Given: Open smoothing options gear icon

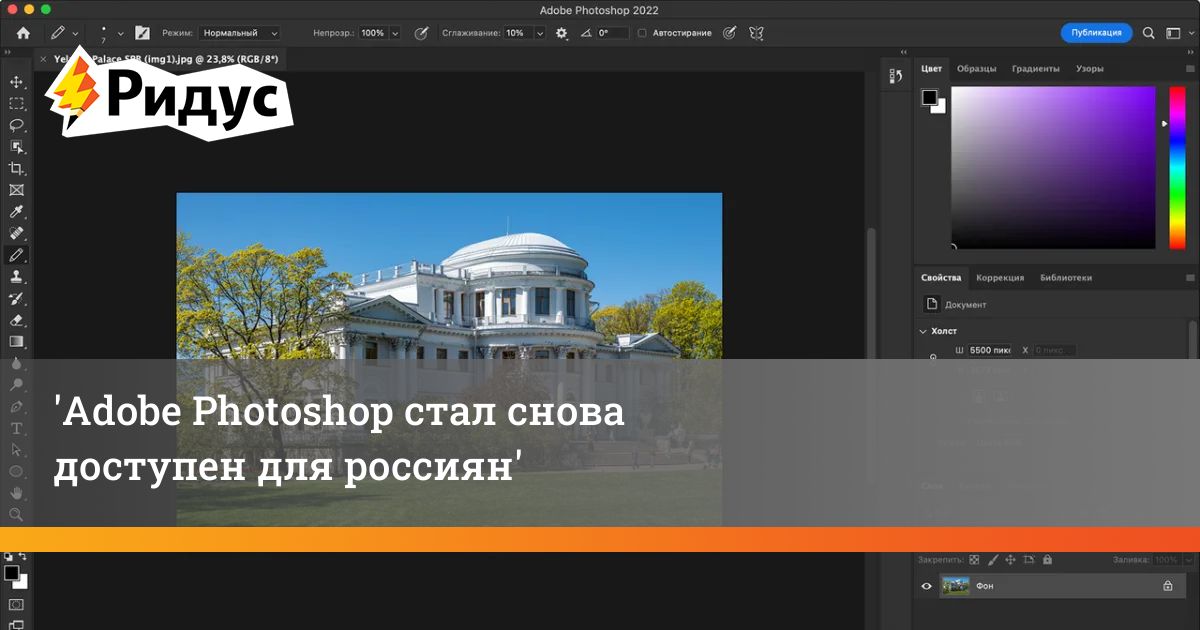Looking at the screenshot, I should pyautogui.click(x=561, y=33).
